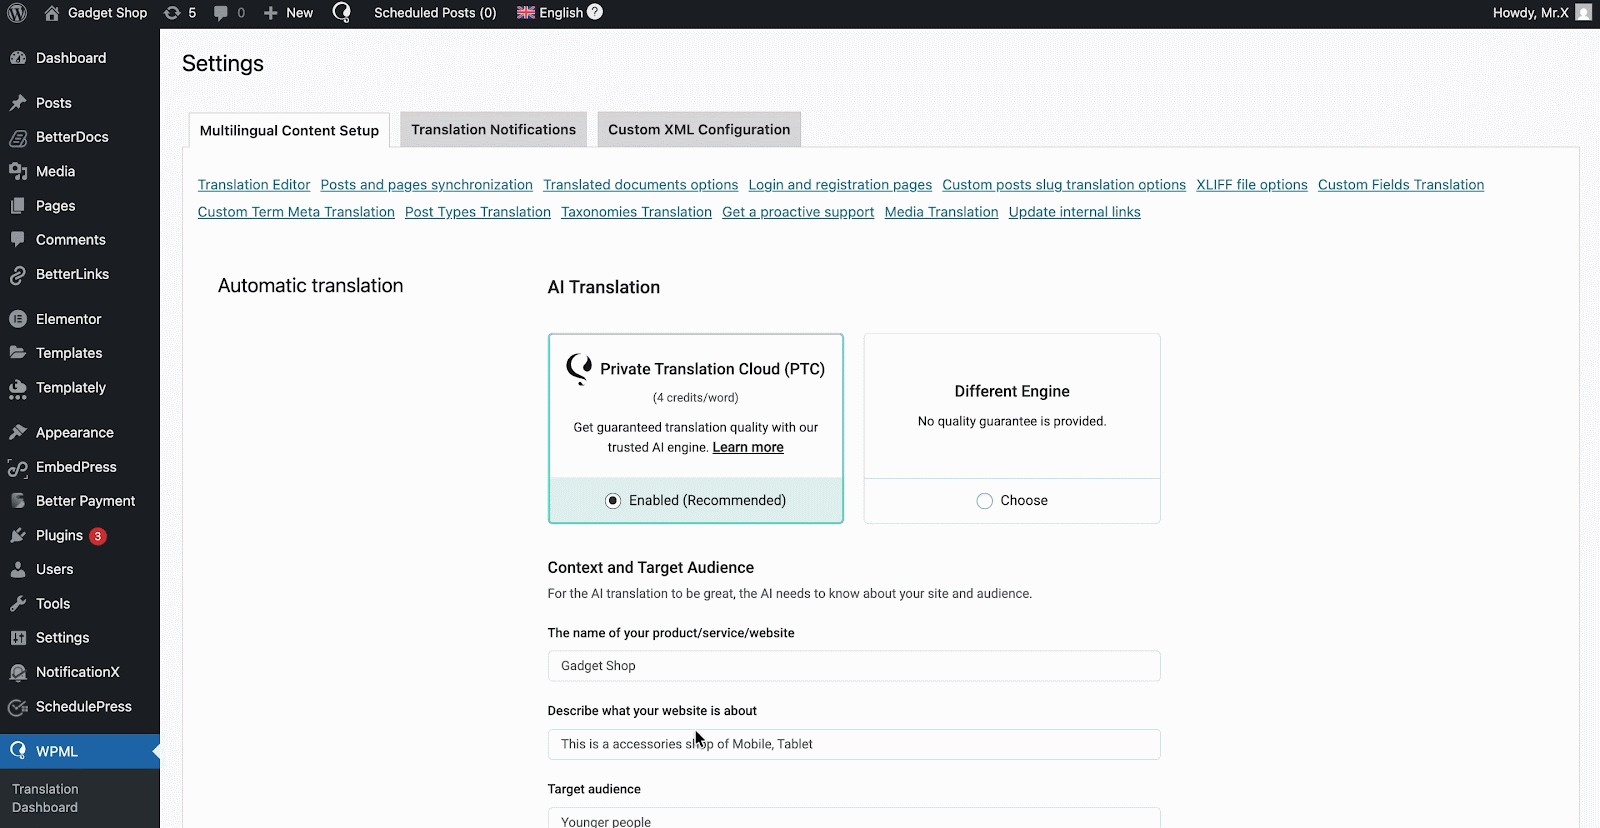Open Elementor from the sidebar
This screenshot has width=1600, height=828.
tap(68, 319)
